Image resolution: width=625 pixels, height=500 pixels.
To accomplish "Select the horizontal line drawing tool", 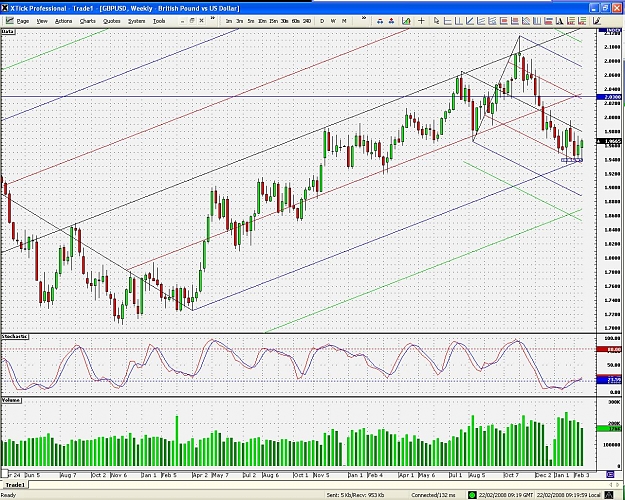I will (448, 21).
